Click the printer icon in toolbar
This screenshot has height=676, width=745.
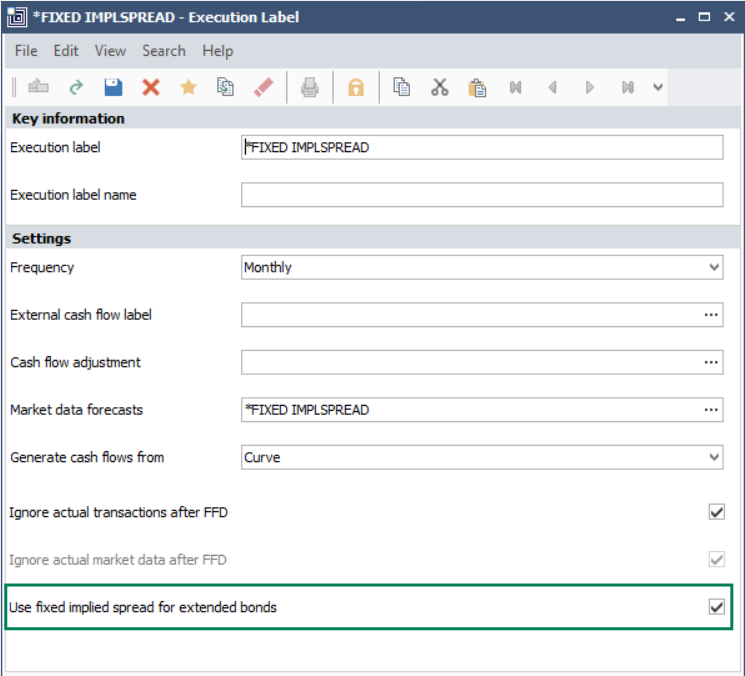click(310, 88)
